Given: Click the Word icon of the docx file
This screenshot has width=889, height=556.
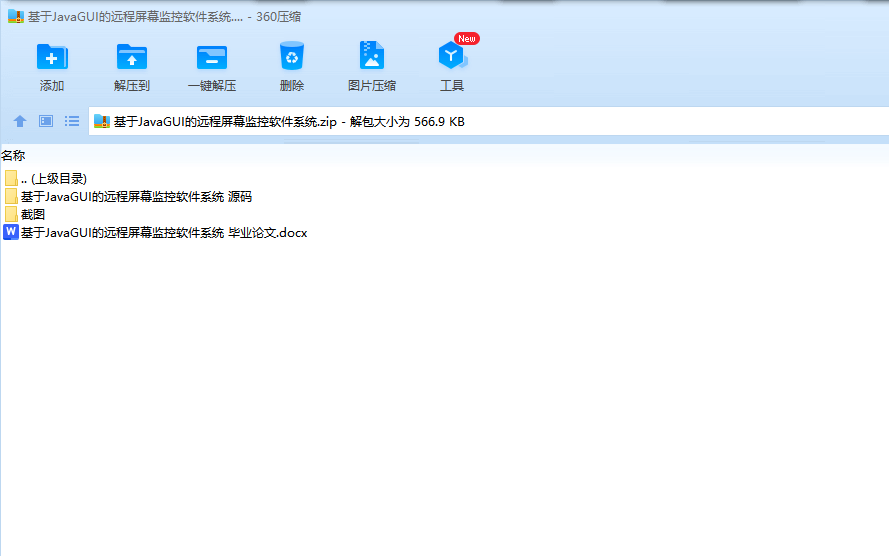Looking at the screenshot, I should pos(11,232).
